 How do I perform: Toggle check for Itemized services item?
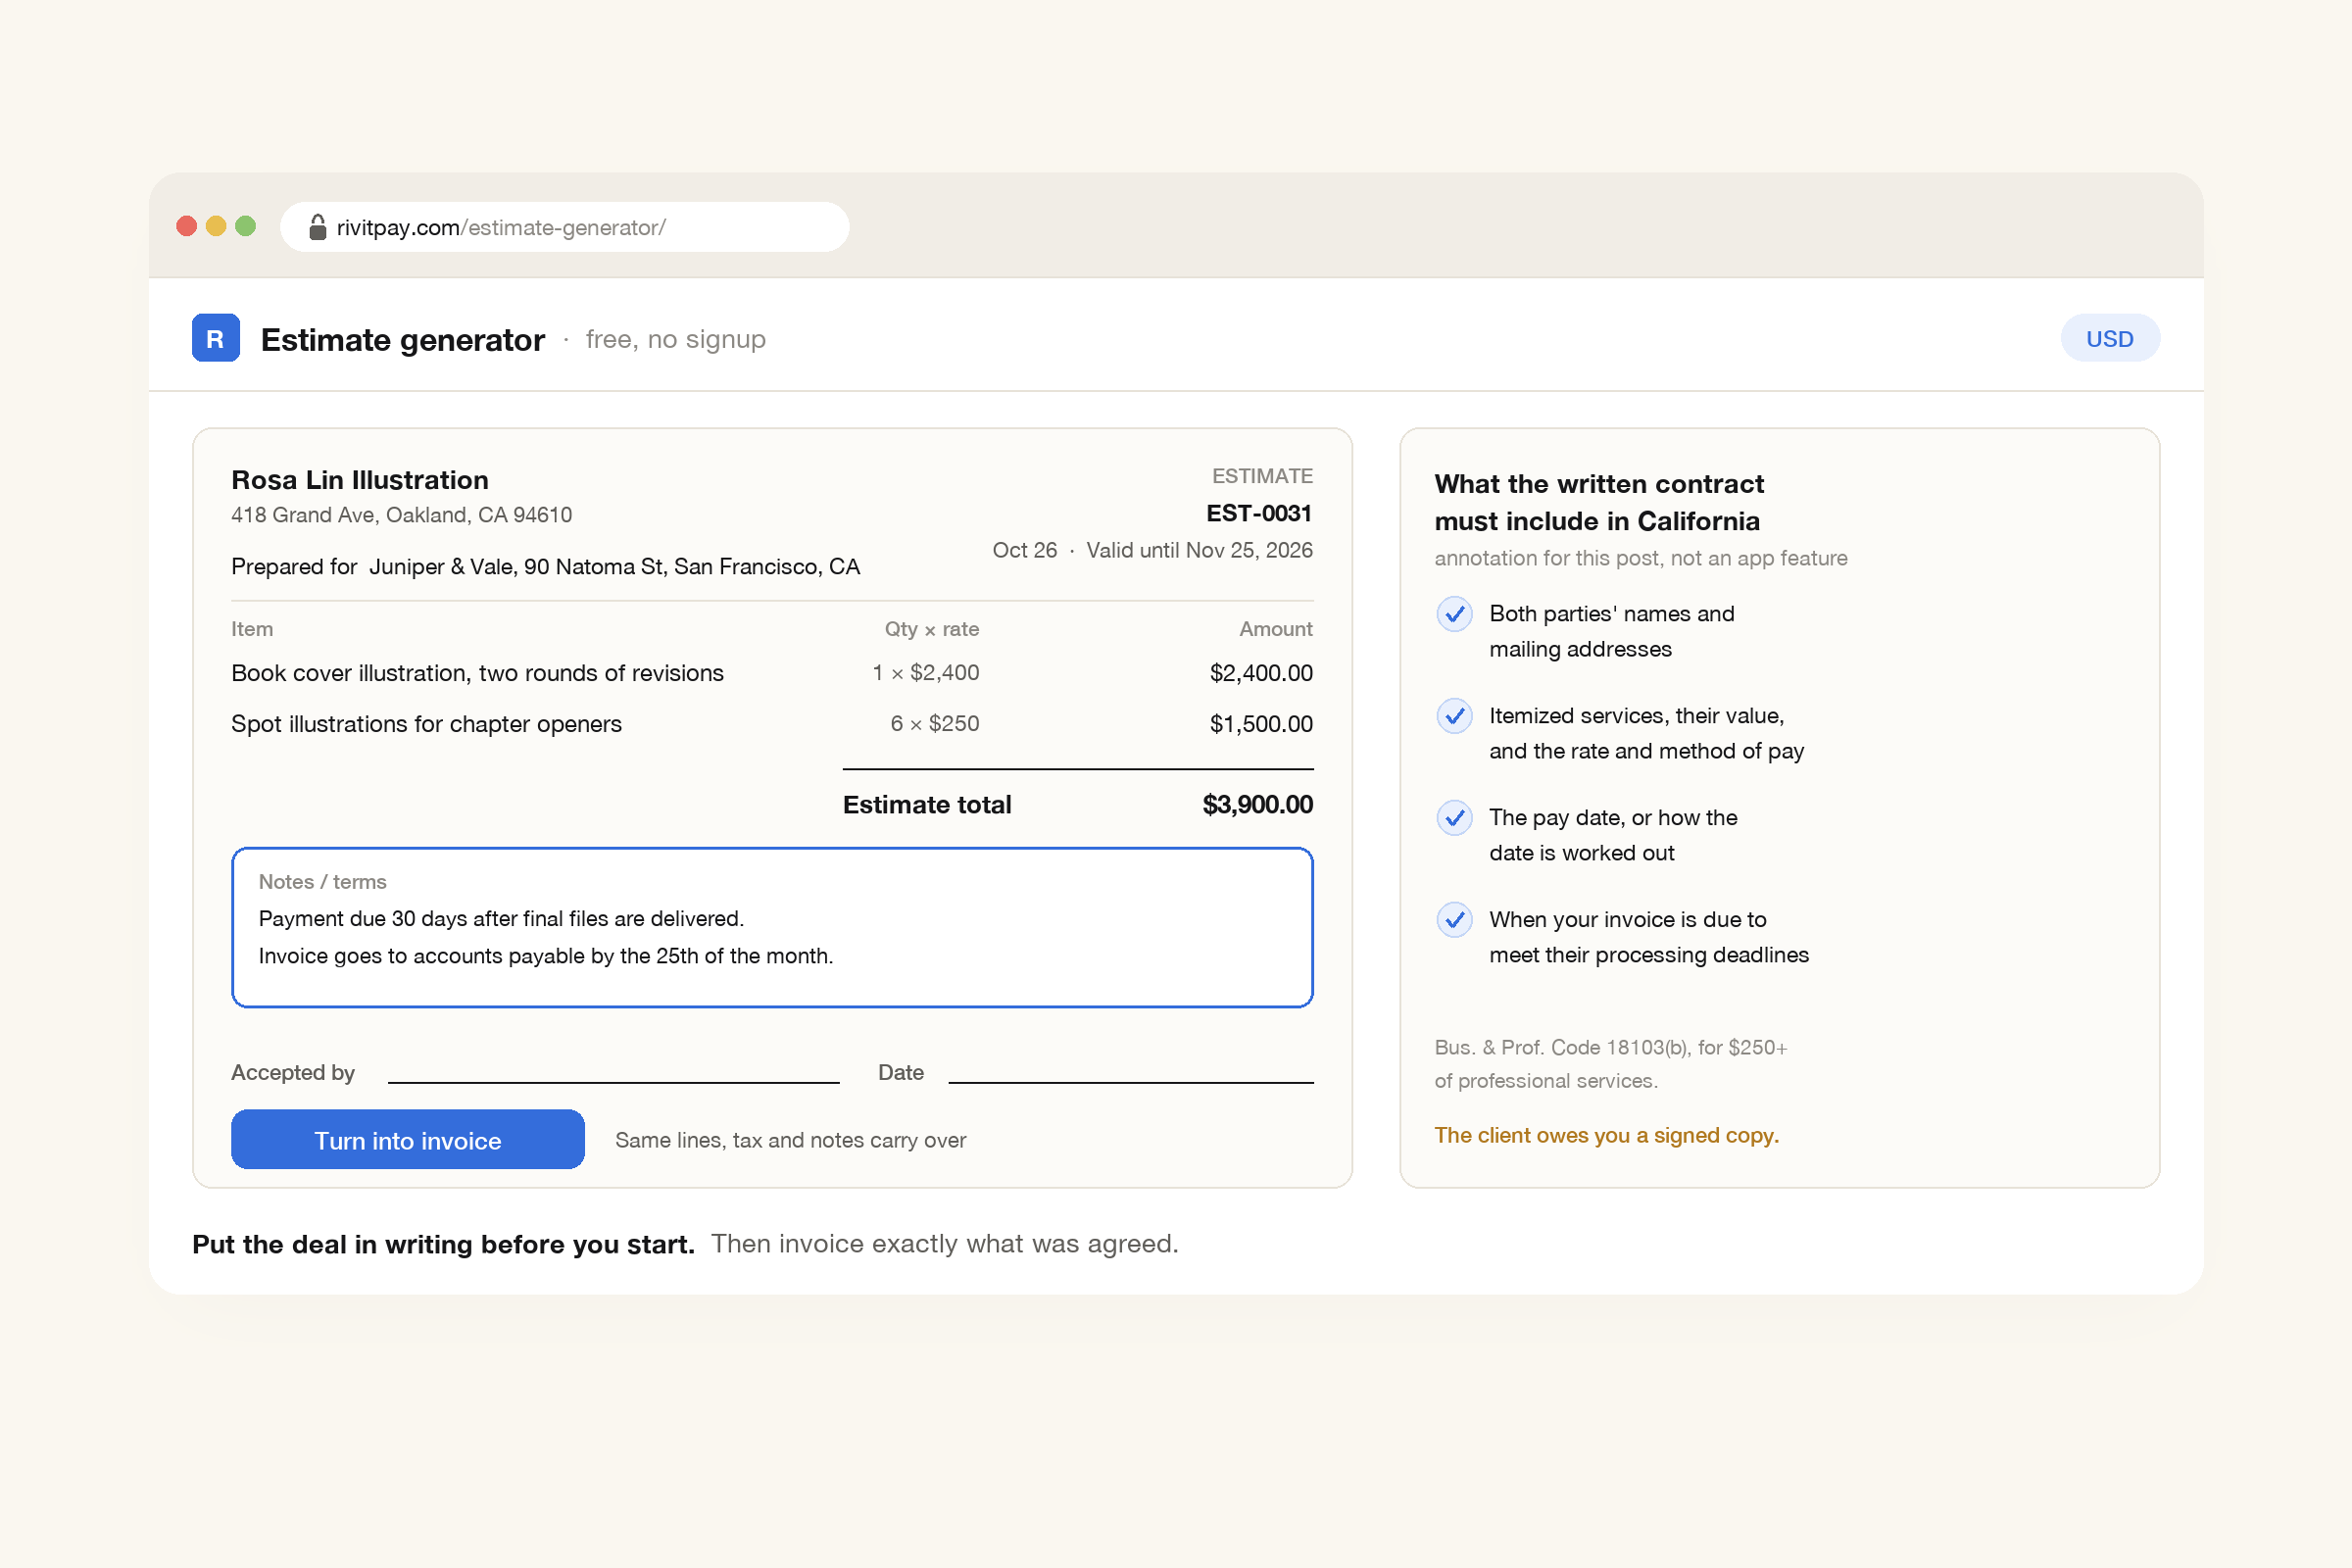pyautogui.click(x=1454, y=715)
